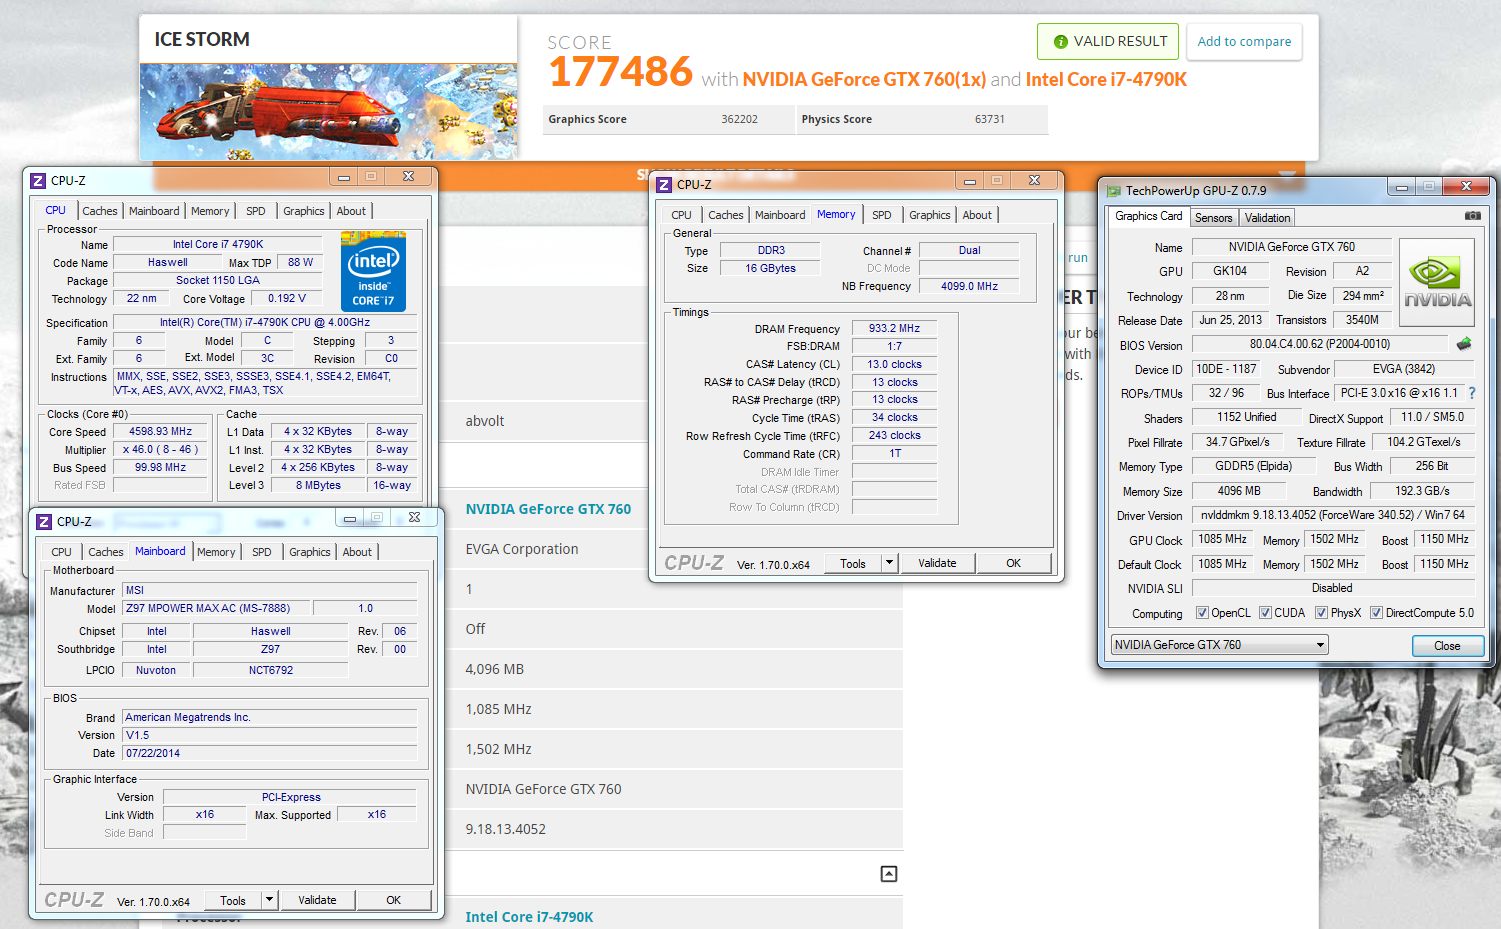Click the VALID RESULT button
Screen dimensions: 1501x929
[1108, 42]
